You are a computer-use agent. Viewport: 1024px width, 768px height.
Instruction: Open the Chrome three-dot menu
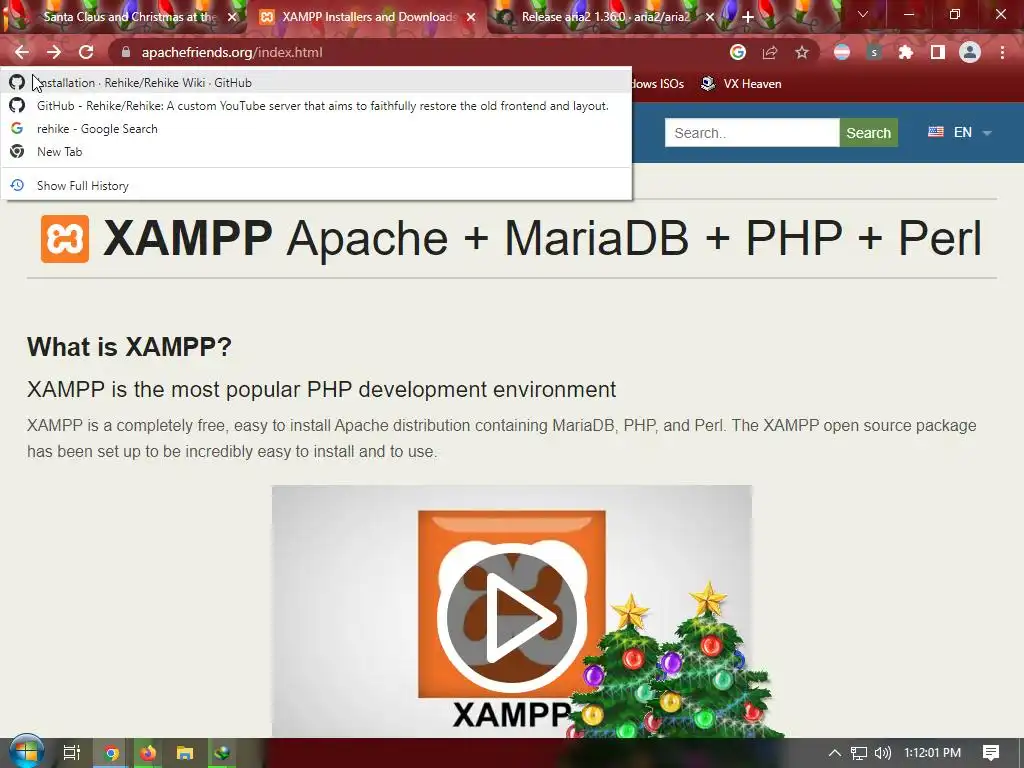[1002, 52]
